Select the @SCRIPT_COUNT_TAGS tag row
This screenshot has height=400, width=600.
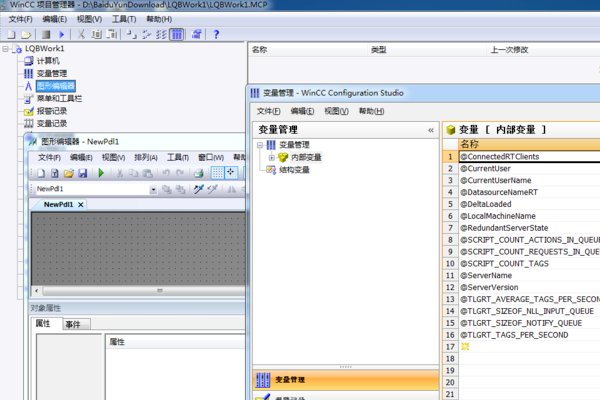(530, 264)
